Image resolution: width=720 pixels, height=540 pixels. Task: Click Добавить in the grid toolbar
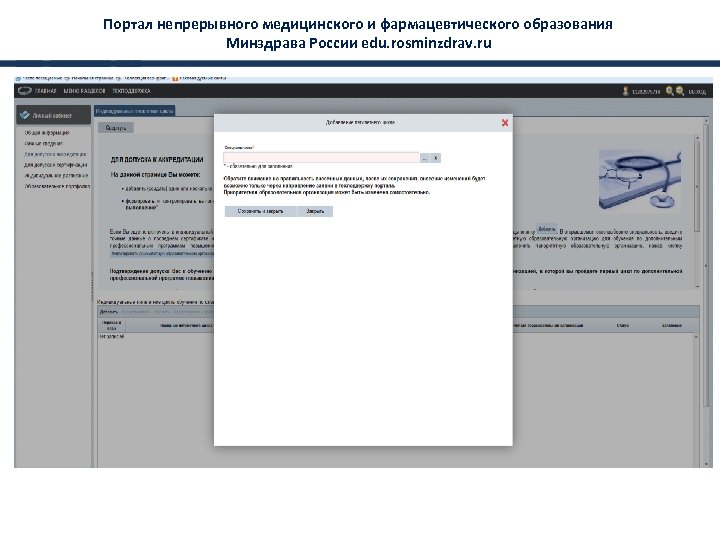point(109,312)
